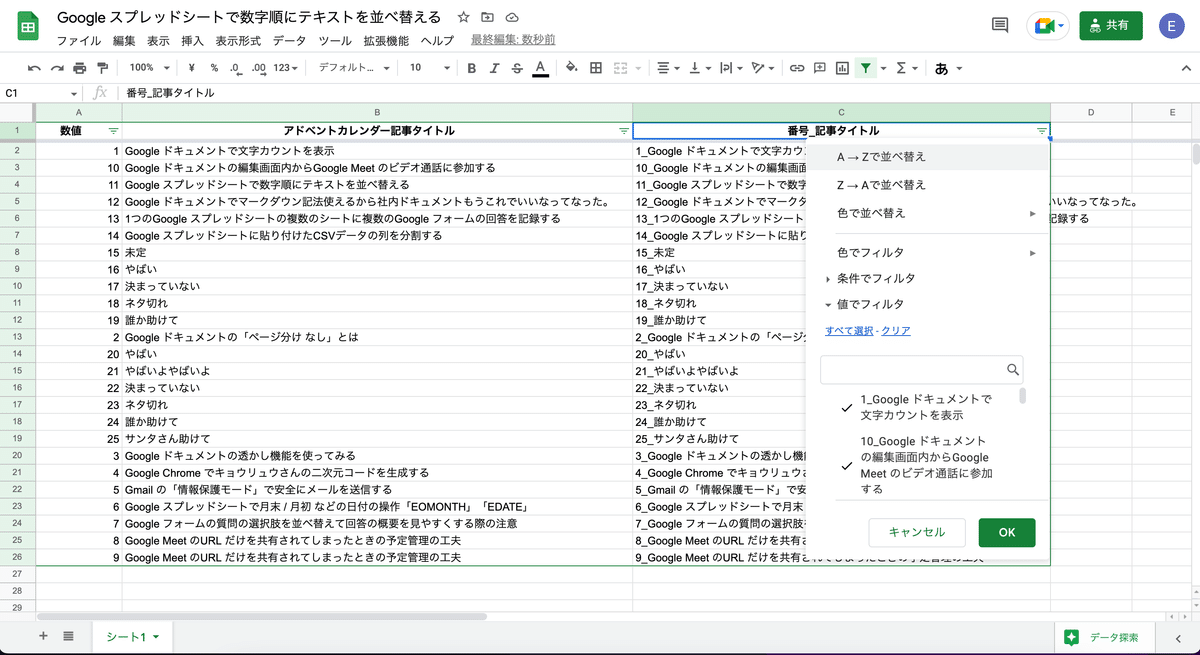The height and width of the screenshot is (655, 1200).
Task: Open the fill color paint bucket
Action: coord(572,68)
